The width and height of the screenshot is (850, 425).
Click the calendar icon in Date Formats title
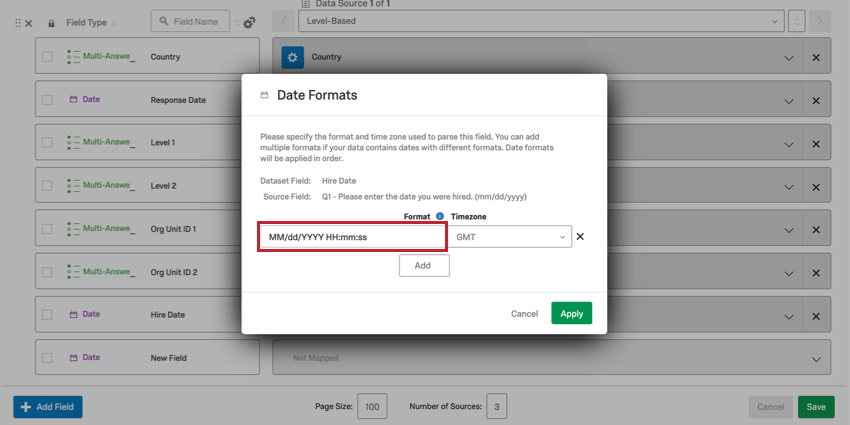pos(265,95)
